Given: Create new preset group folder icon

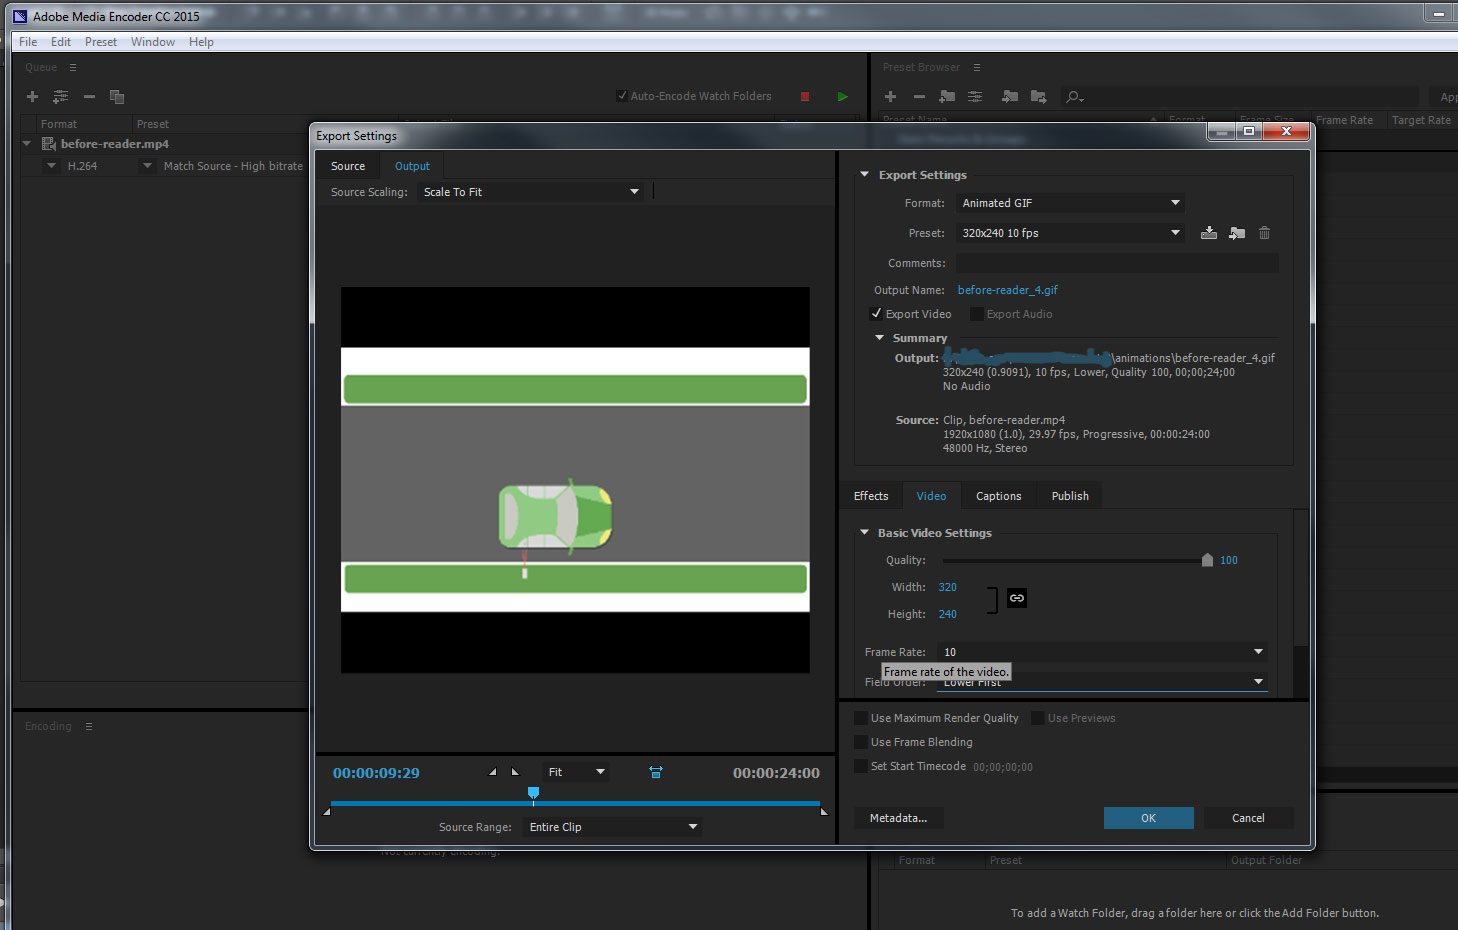Looking at the screenshot, I should tap(947, 96).
